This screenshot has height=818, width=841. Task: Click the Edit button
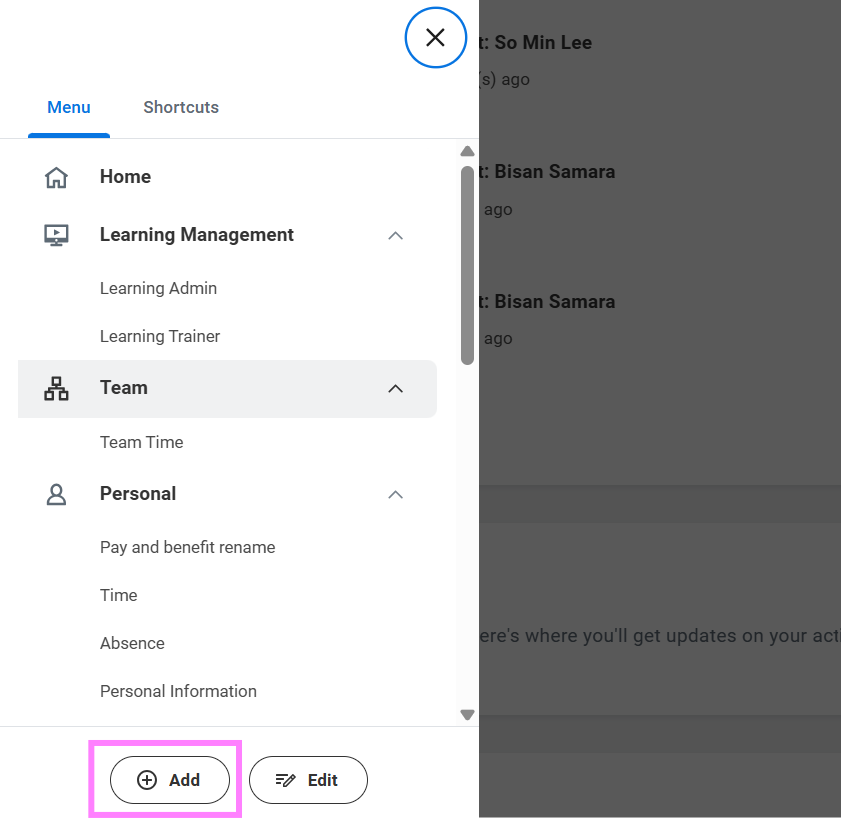pos(308,779)
